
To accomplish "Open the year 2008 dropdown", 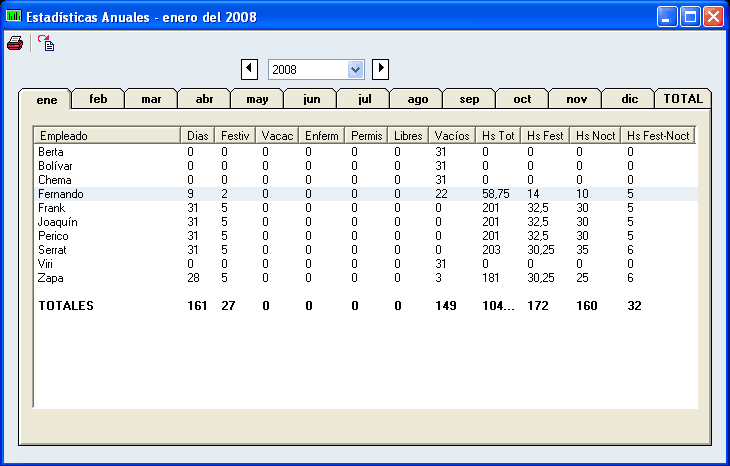I will coord(355,69).
